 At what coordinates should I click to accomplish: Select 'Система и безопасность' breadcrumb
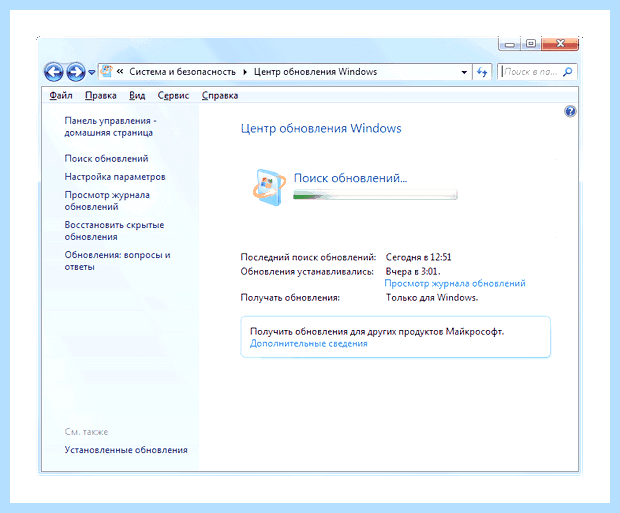click(x=182, y=72)
